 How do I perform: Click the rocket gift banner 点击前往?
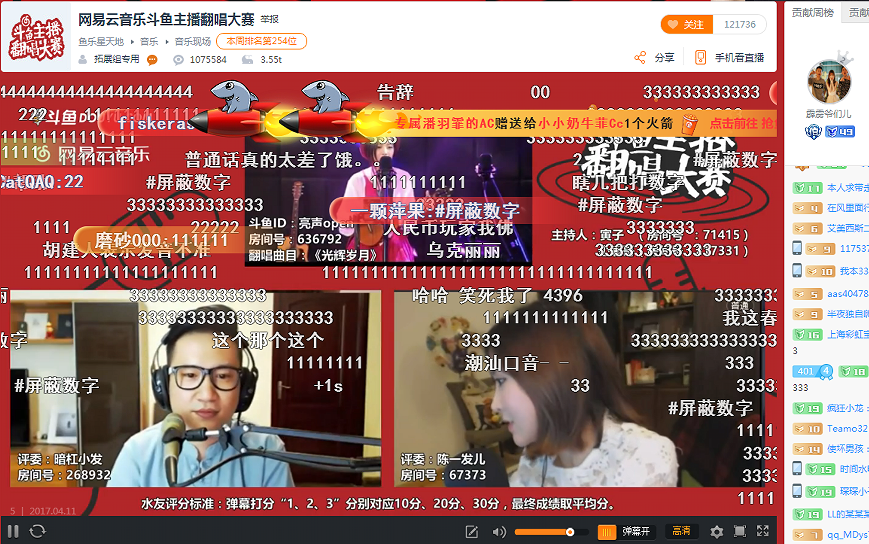[x=743, y=123]
